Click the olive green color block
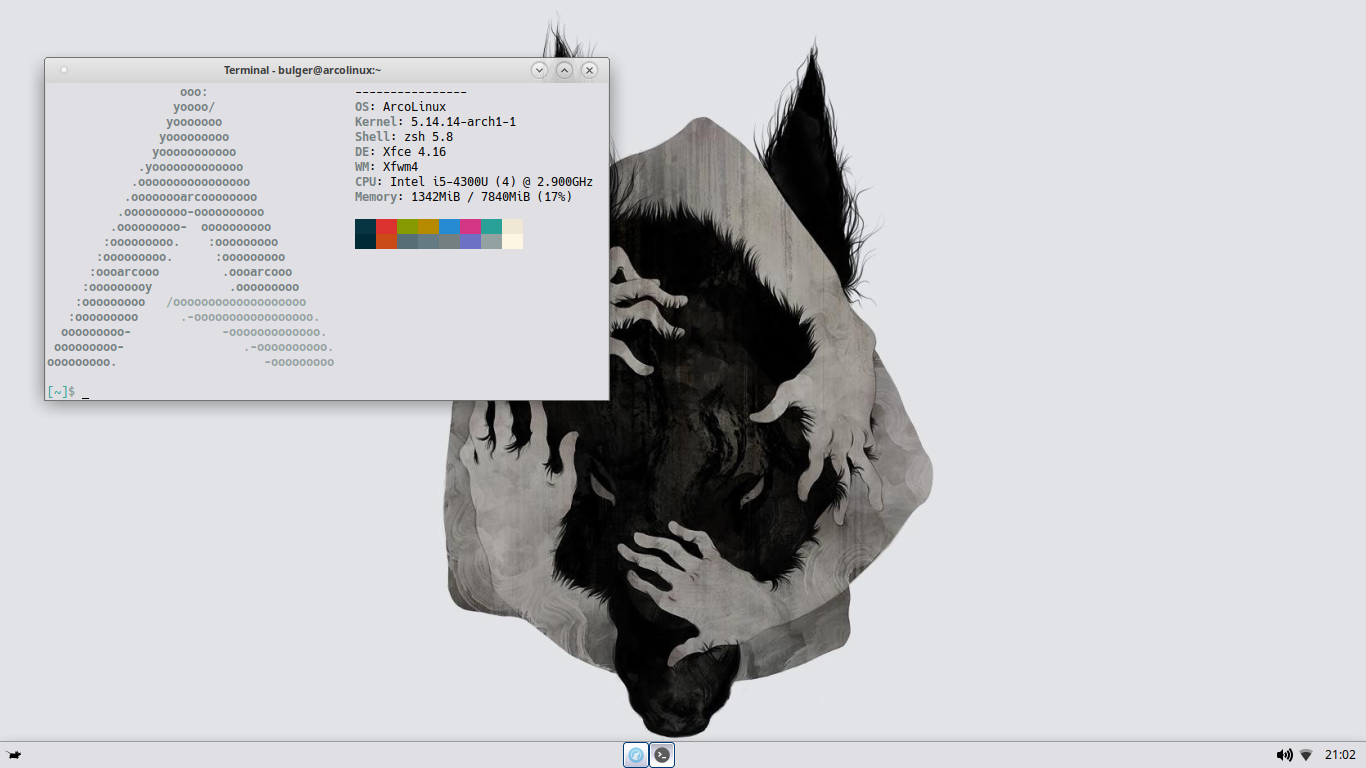 (x=407, y=227)
